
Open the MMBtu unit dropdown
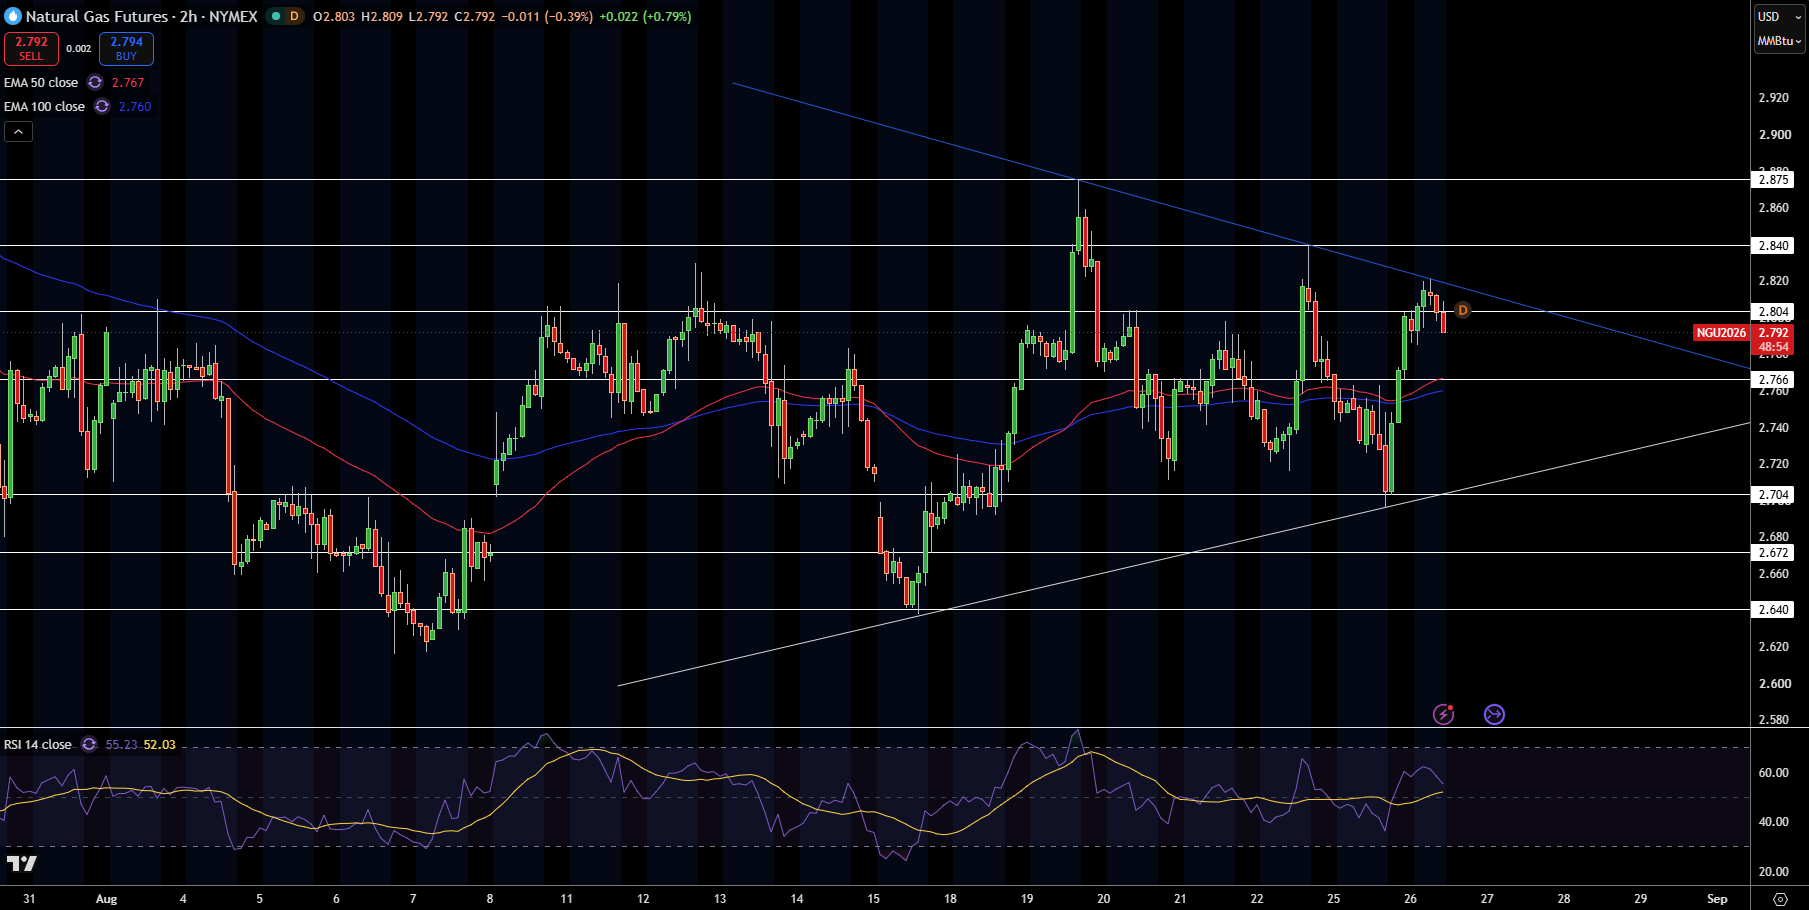point(1779,41)
